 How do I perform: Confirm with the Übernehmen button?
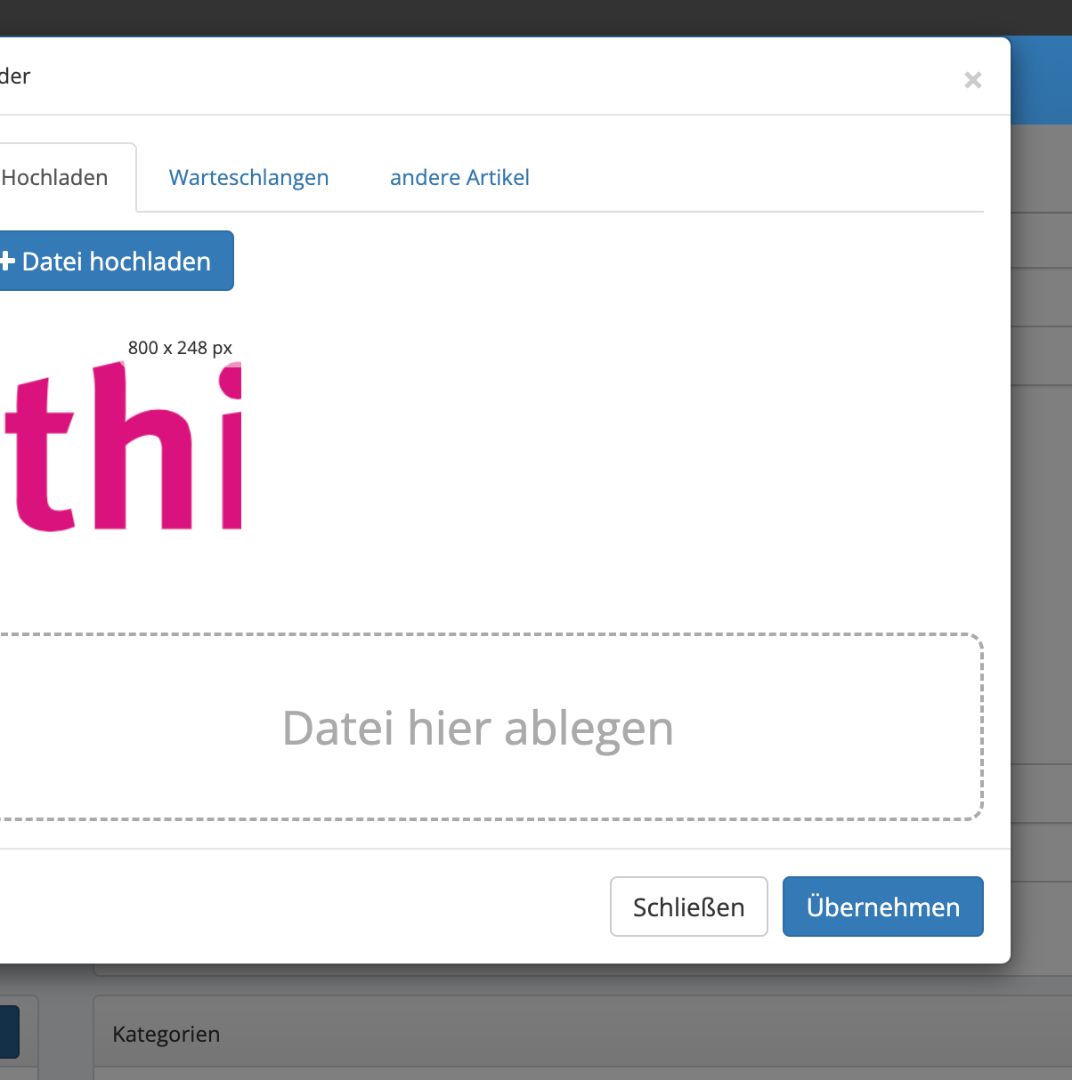[883, 906]
